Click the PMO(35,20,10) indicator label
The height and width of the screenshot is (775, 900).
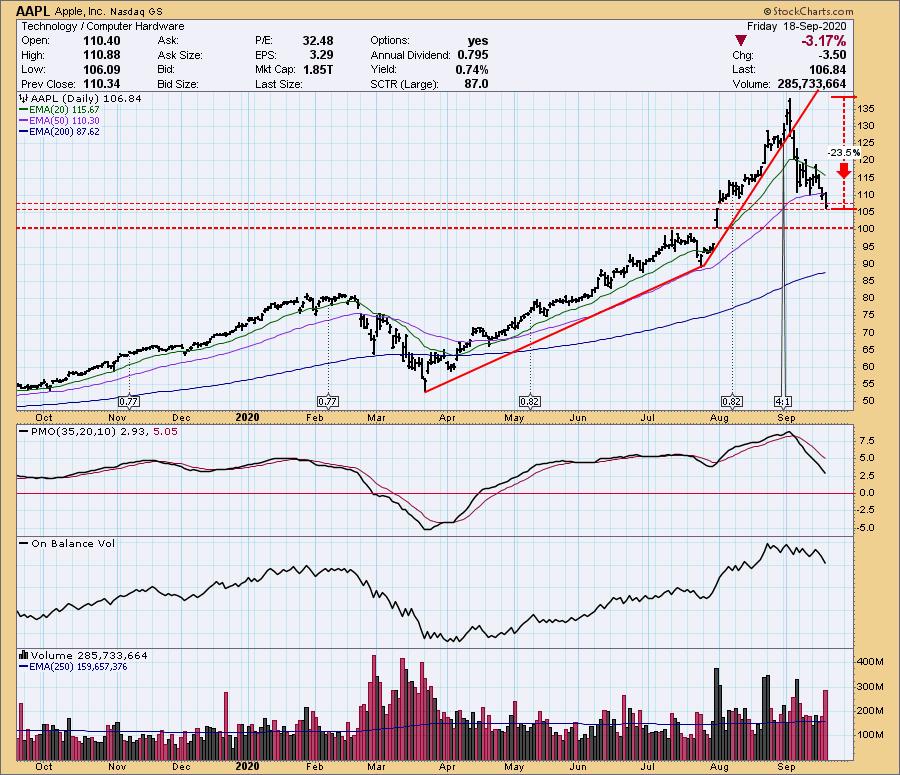[x=73, y=431]
